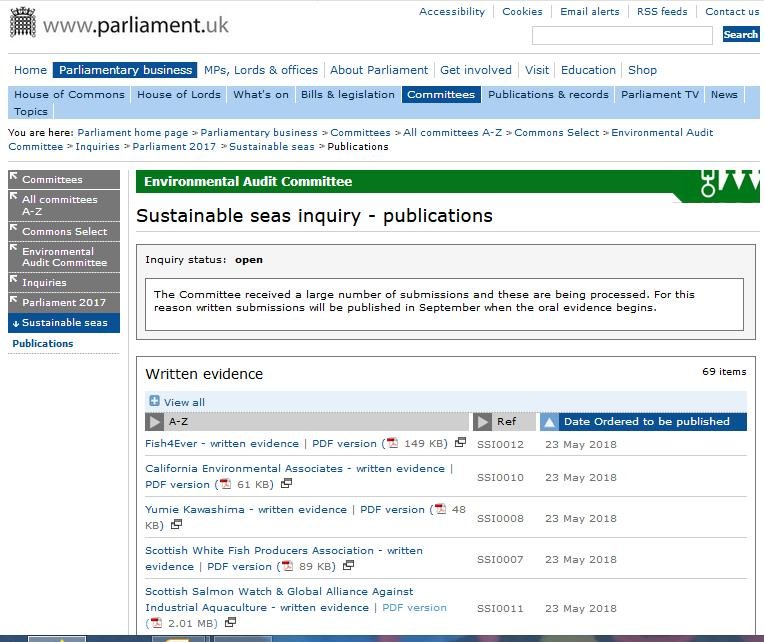Click PDF icon in Yumie Kawashima row
Viewport: 764px width, 642px height.
pyautogui.click(x=440, y=509)
